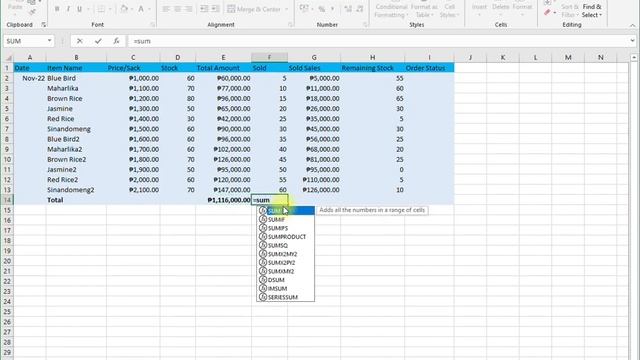Confirm formula entry with the checkmark icon
Image resolution: width=640 pixels, height=360 pixels.
tap(98, 41)
